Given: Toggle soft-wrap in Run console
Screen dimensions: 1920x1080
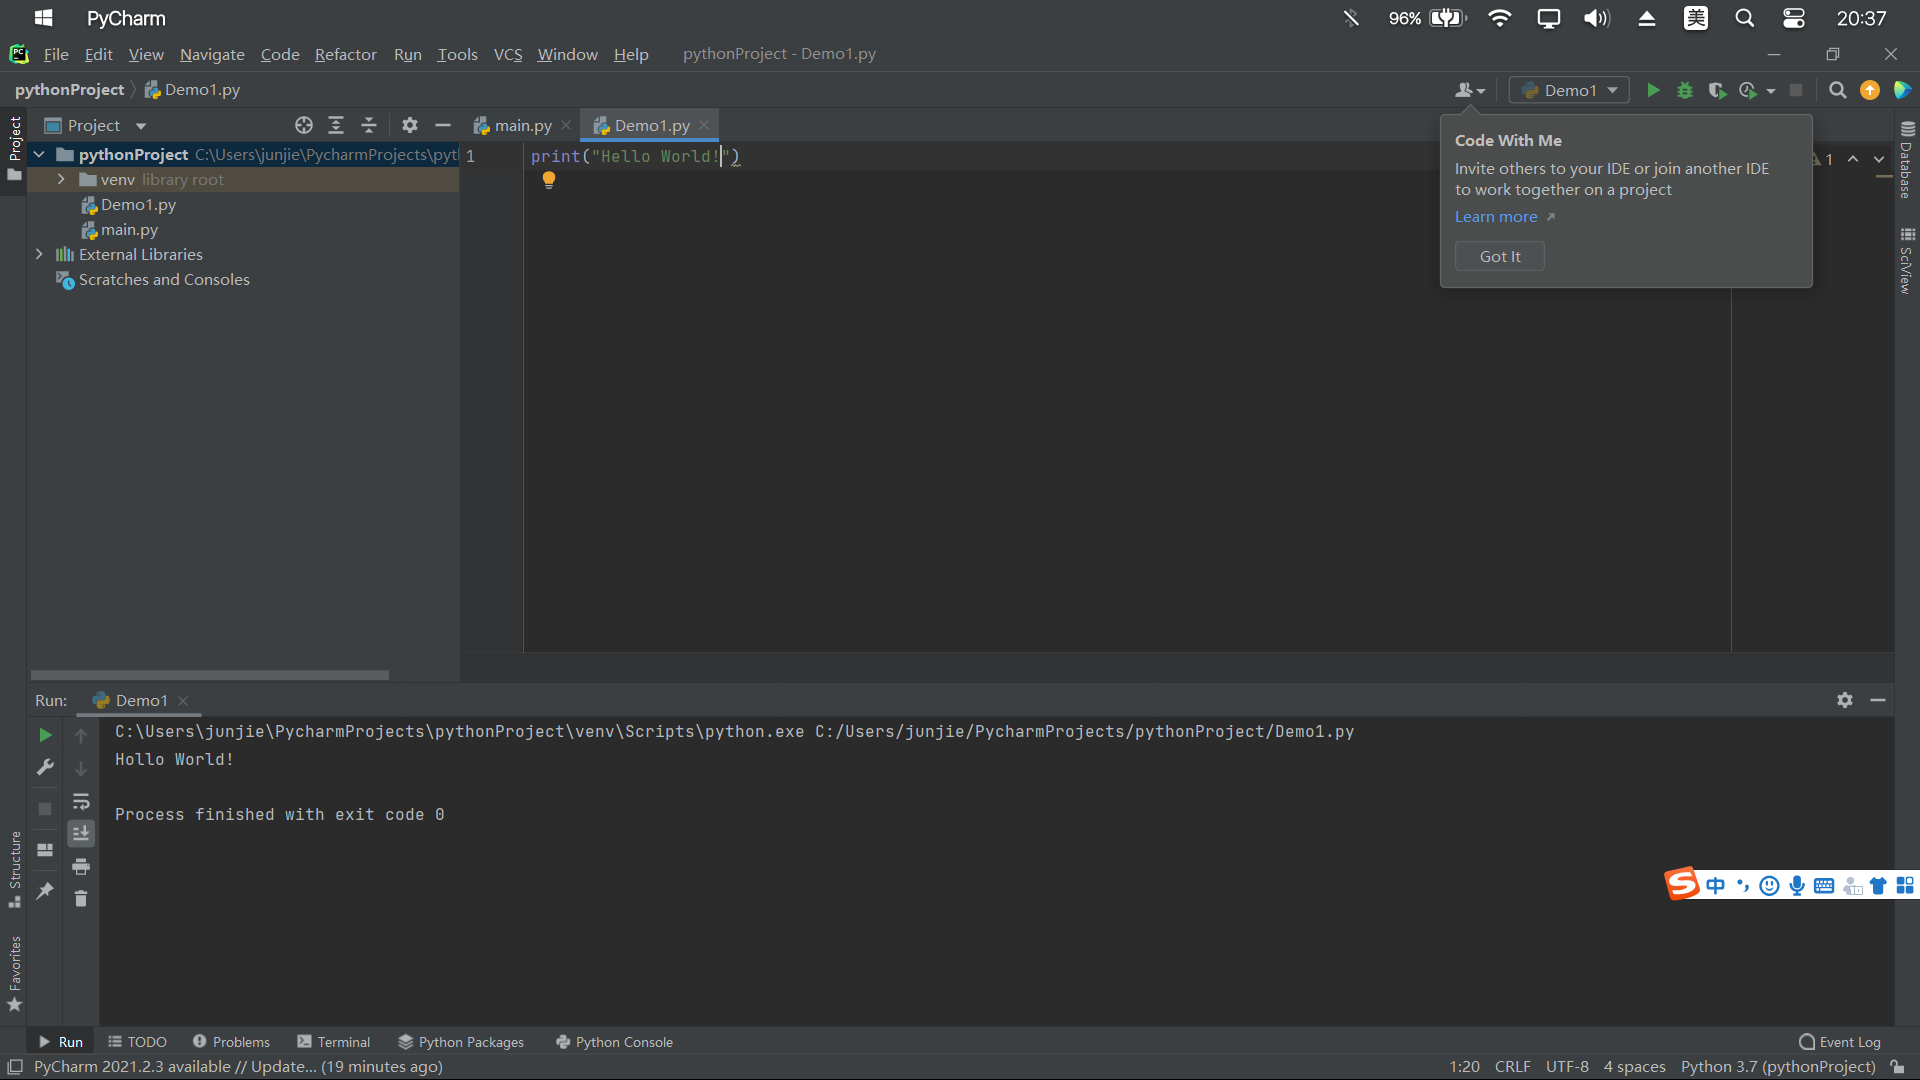Looking at the screenshot, I should (x=81, y=801).
